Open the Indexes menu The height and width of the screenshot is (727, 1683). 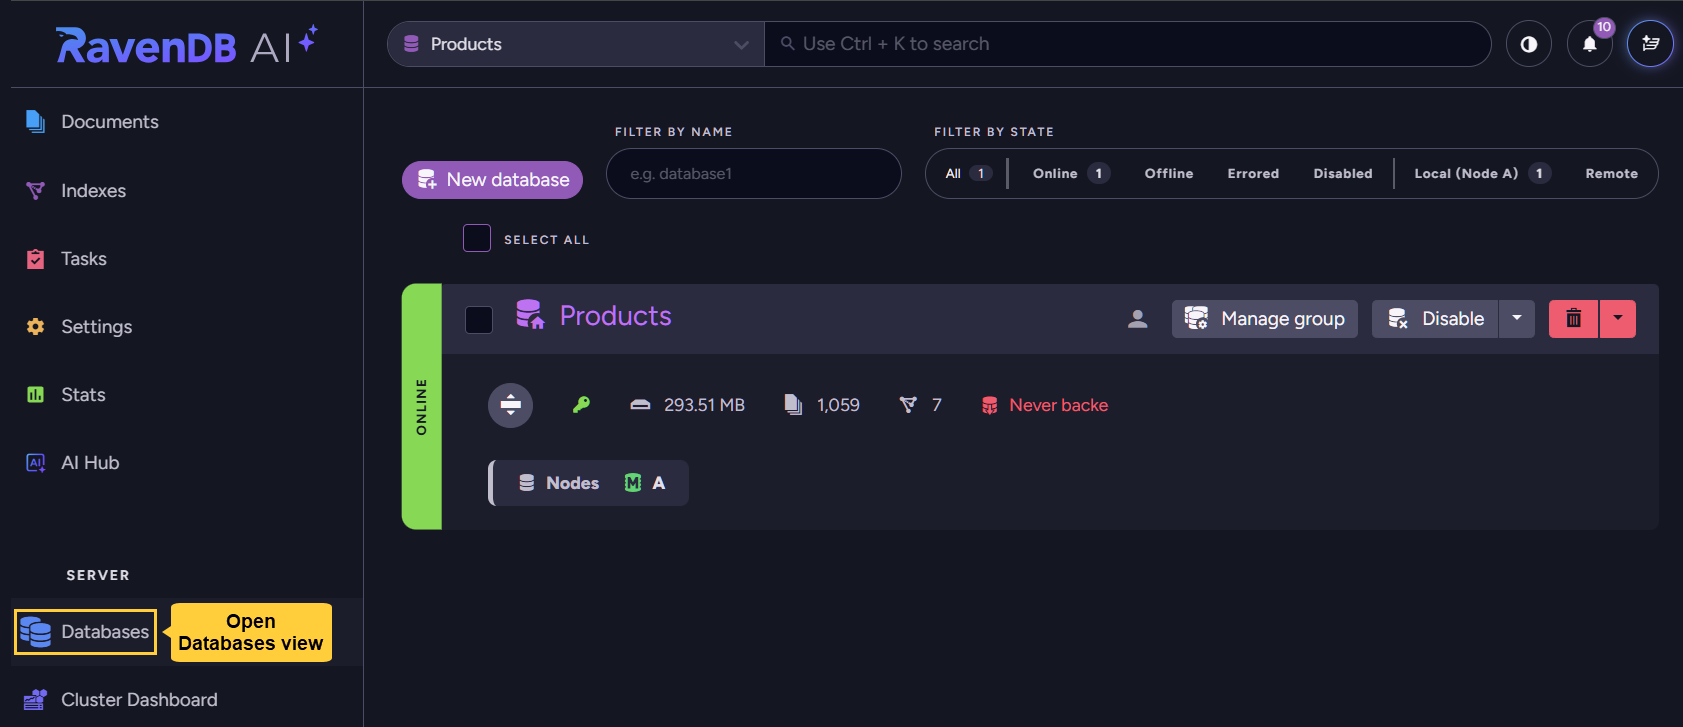pyautogui.click(x=93, y=190)
